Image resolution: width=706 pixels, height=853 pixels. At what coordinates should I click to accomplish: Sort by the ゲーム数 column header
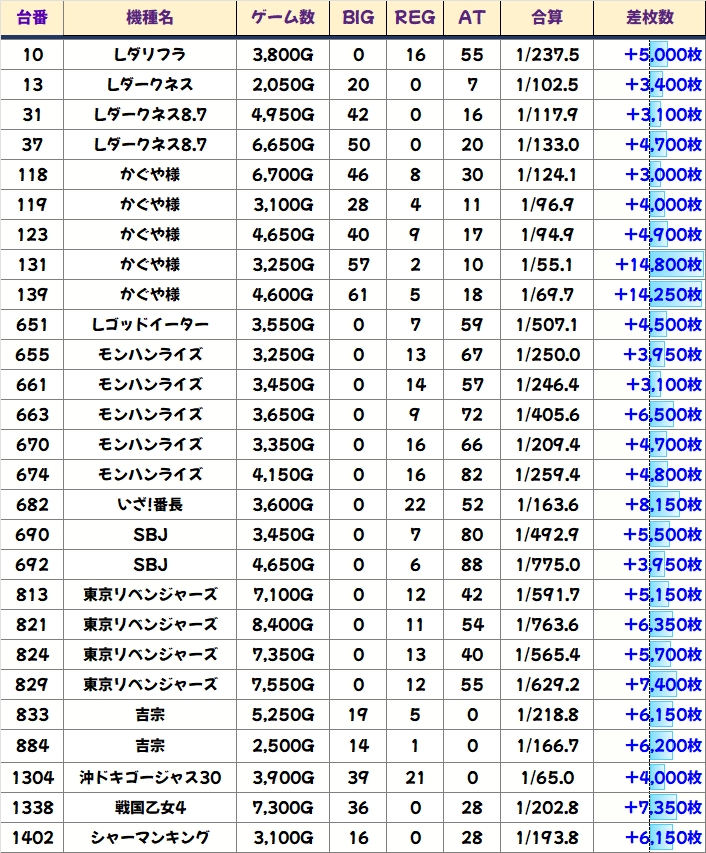[282, 18]
